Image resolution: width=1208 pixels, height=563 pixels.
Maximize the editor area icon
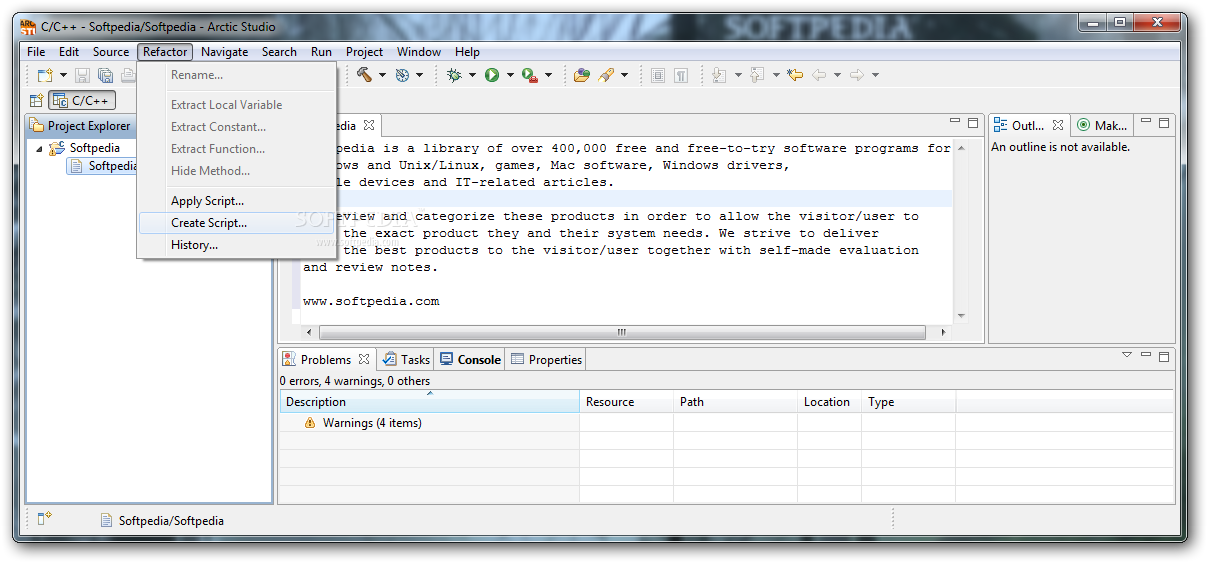973,123
